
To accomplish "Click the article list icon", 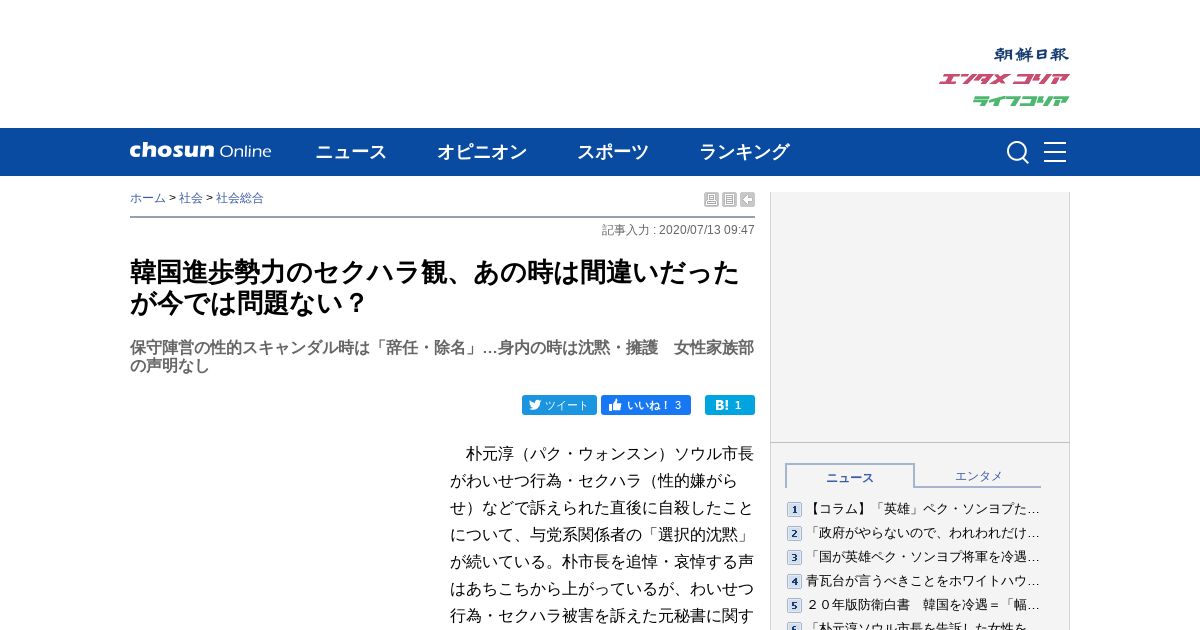I will click(729, 200).
